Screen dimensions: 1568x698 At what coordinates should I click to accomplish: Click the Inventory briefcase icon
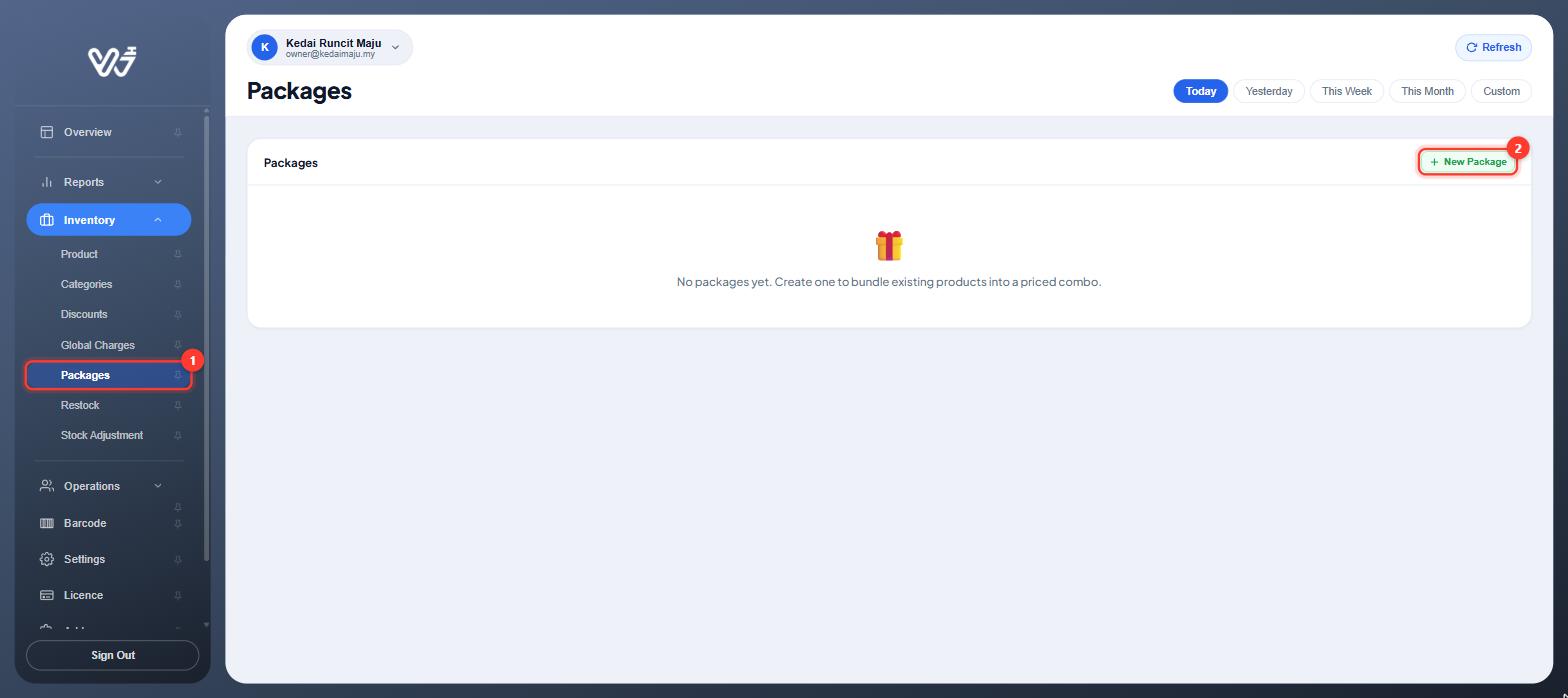tap(46, 220)
